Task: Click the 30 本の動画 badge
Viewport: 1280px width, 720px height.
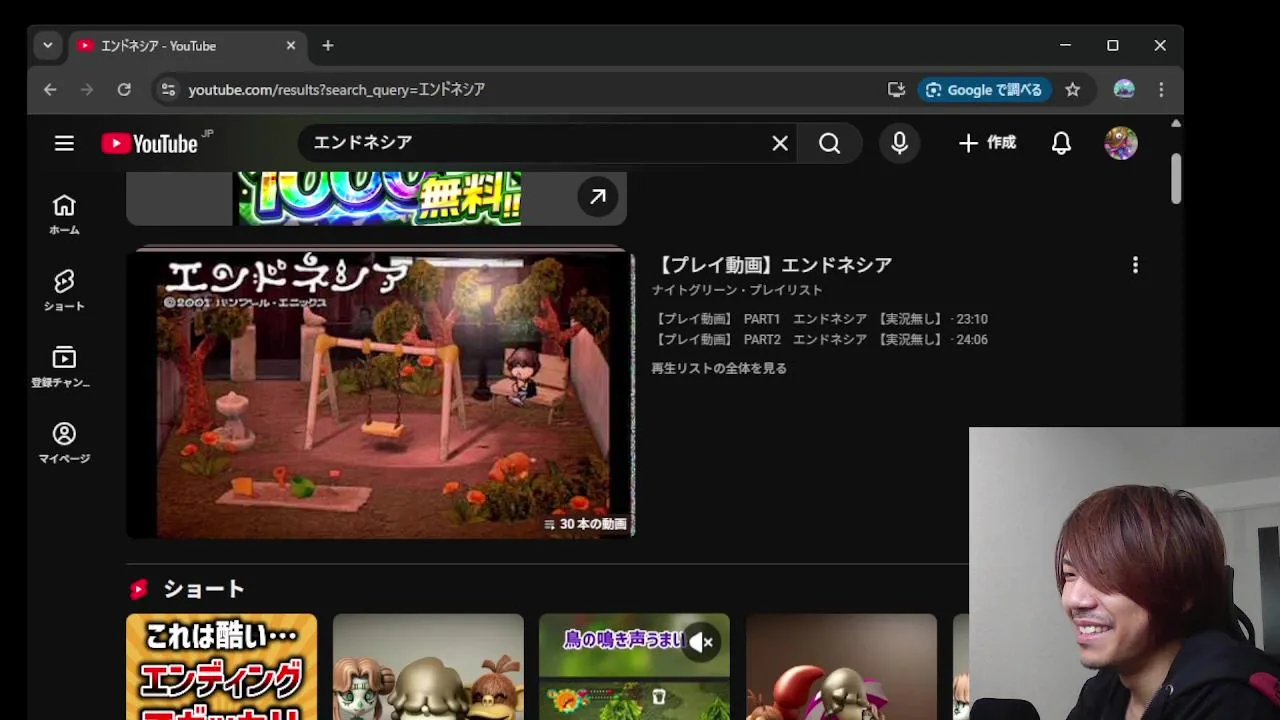Action: click(586, 524)
